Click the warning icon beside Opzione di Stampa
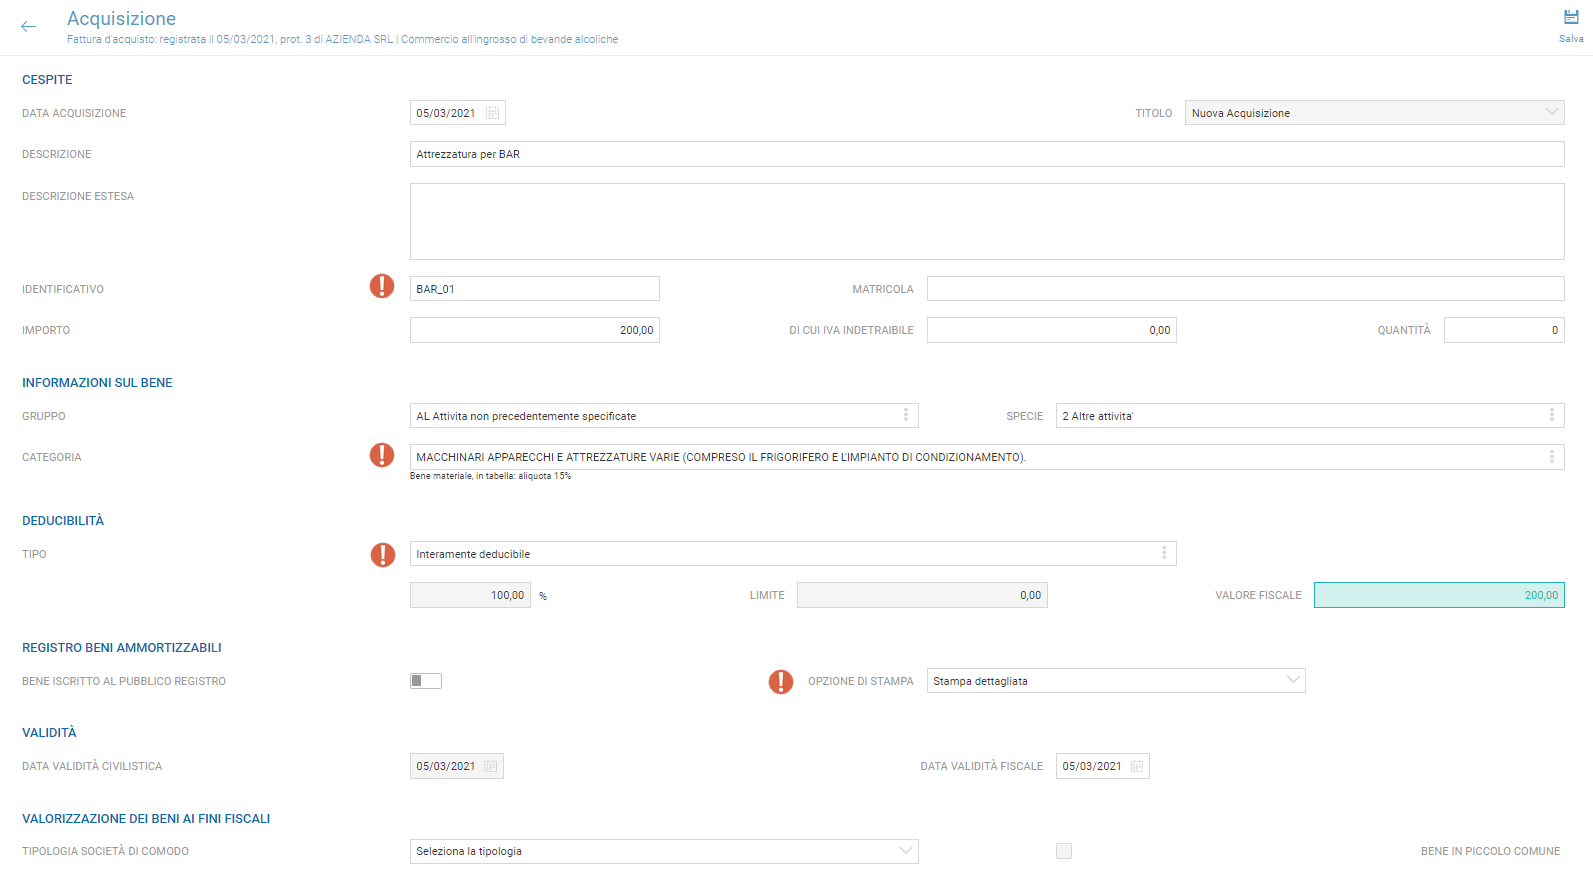Image resolution: width=1593 pixels, height=882 pixels. click(781, 682)
